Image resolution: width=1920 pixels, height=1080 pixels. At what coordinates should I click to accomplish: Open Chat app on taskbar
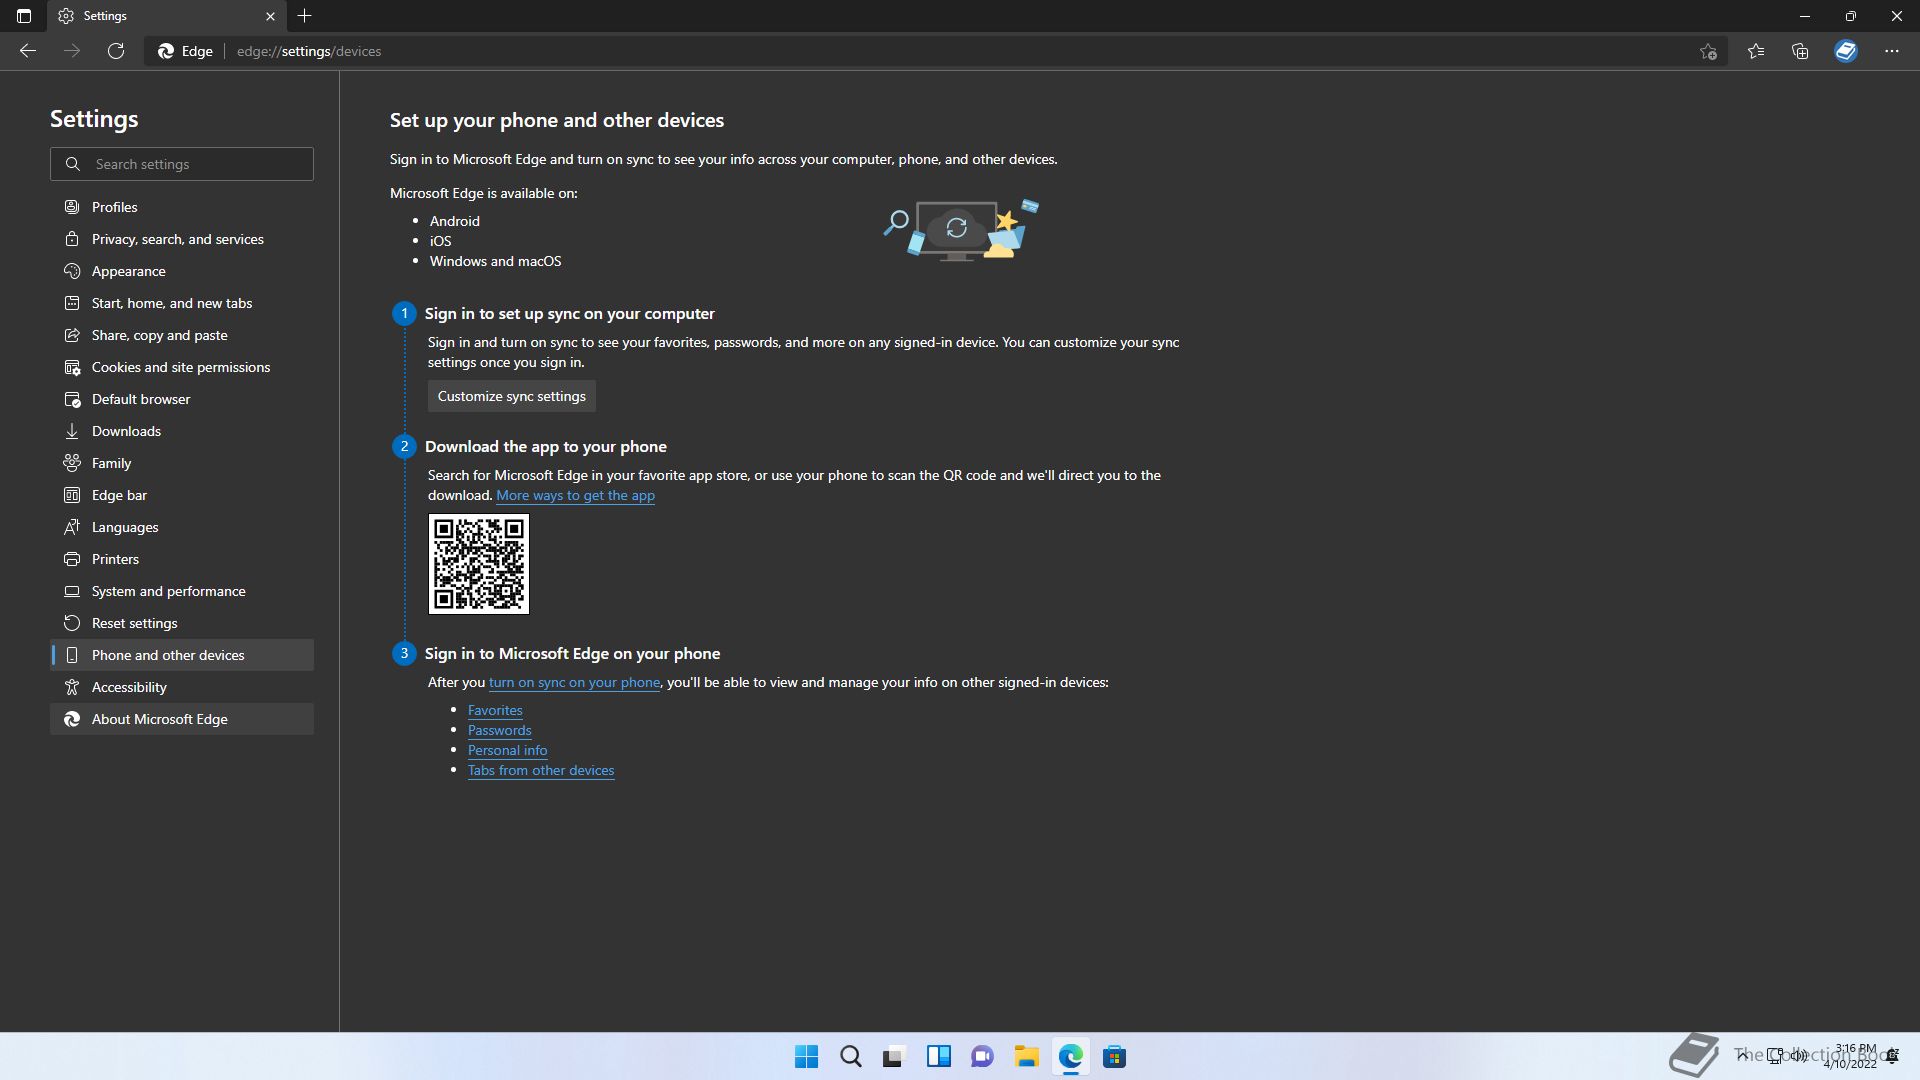(982, 1056)
